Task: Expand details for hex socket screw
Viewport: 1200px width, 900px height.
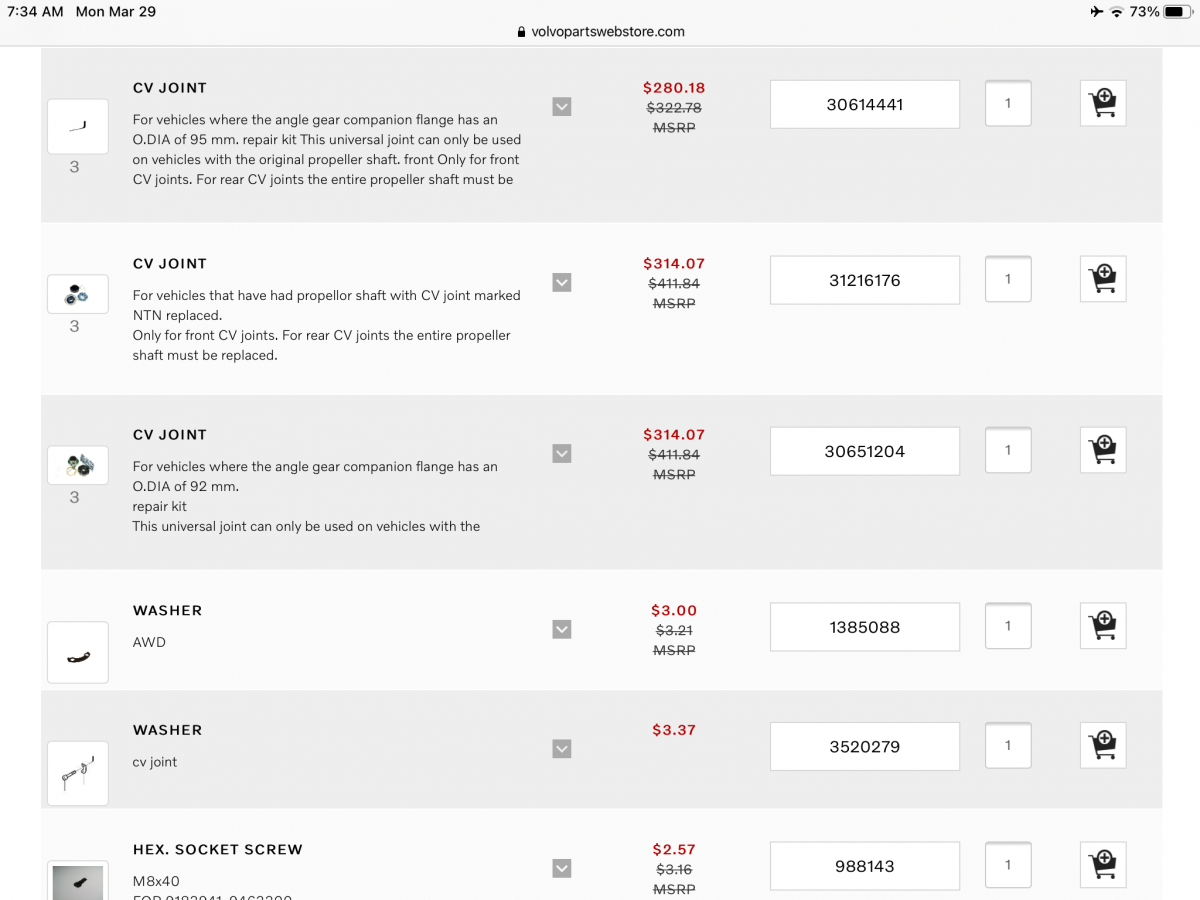Action: (x=562, y=868)
